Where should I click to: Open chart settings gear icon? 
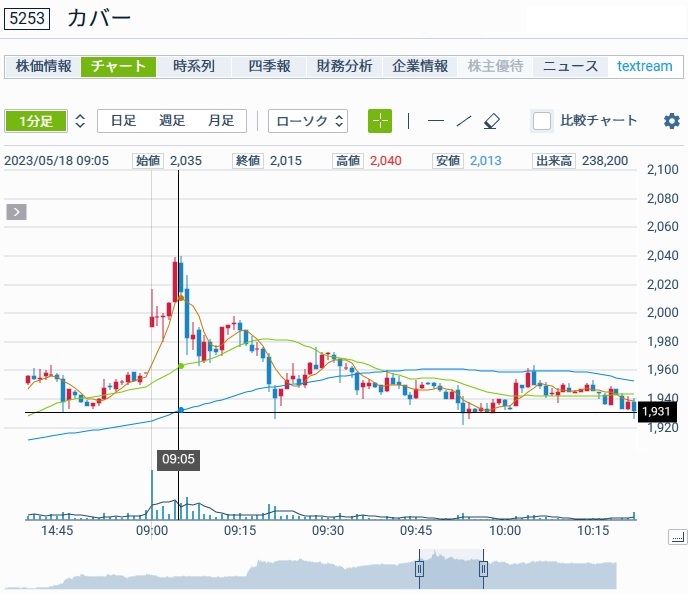point(671,121)
